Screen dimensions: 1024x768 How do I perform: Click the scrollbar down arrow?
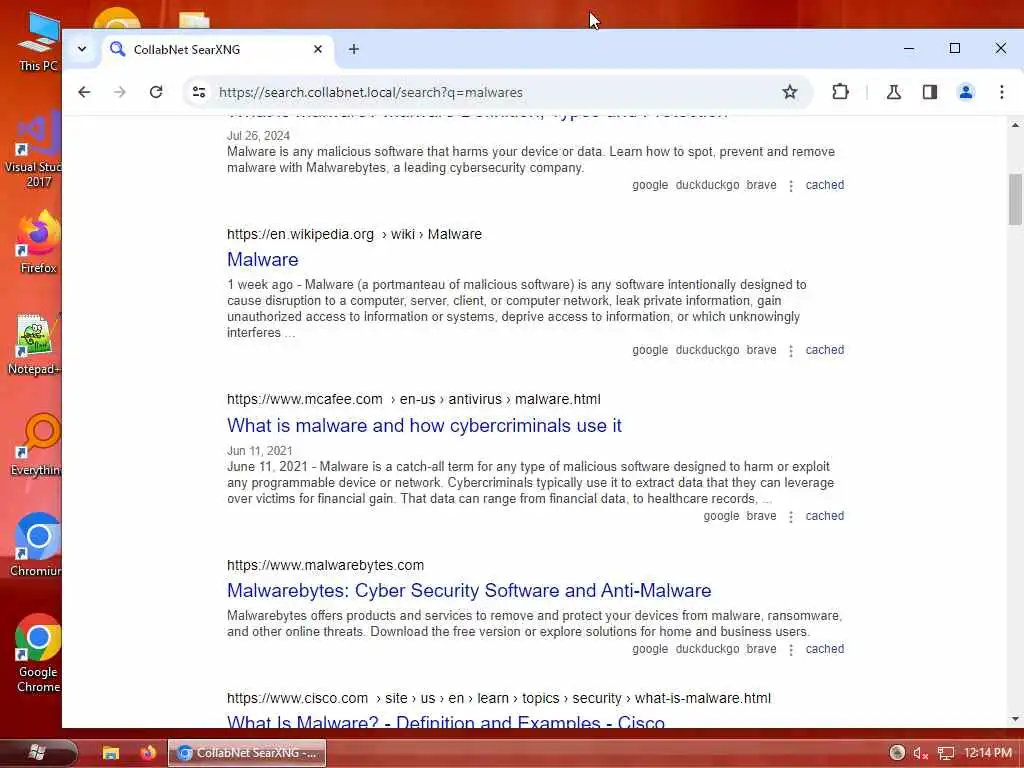click(x=1015, y=720)
